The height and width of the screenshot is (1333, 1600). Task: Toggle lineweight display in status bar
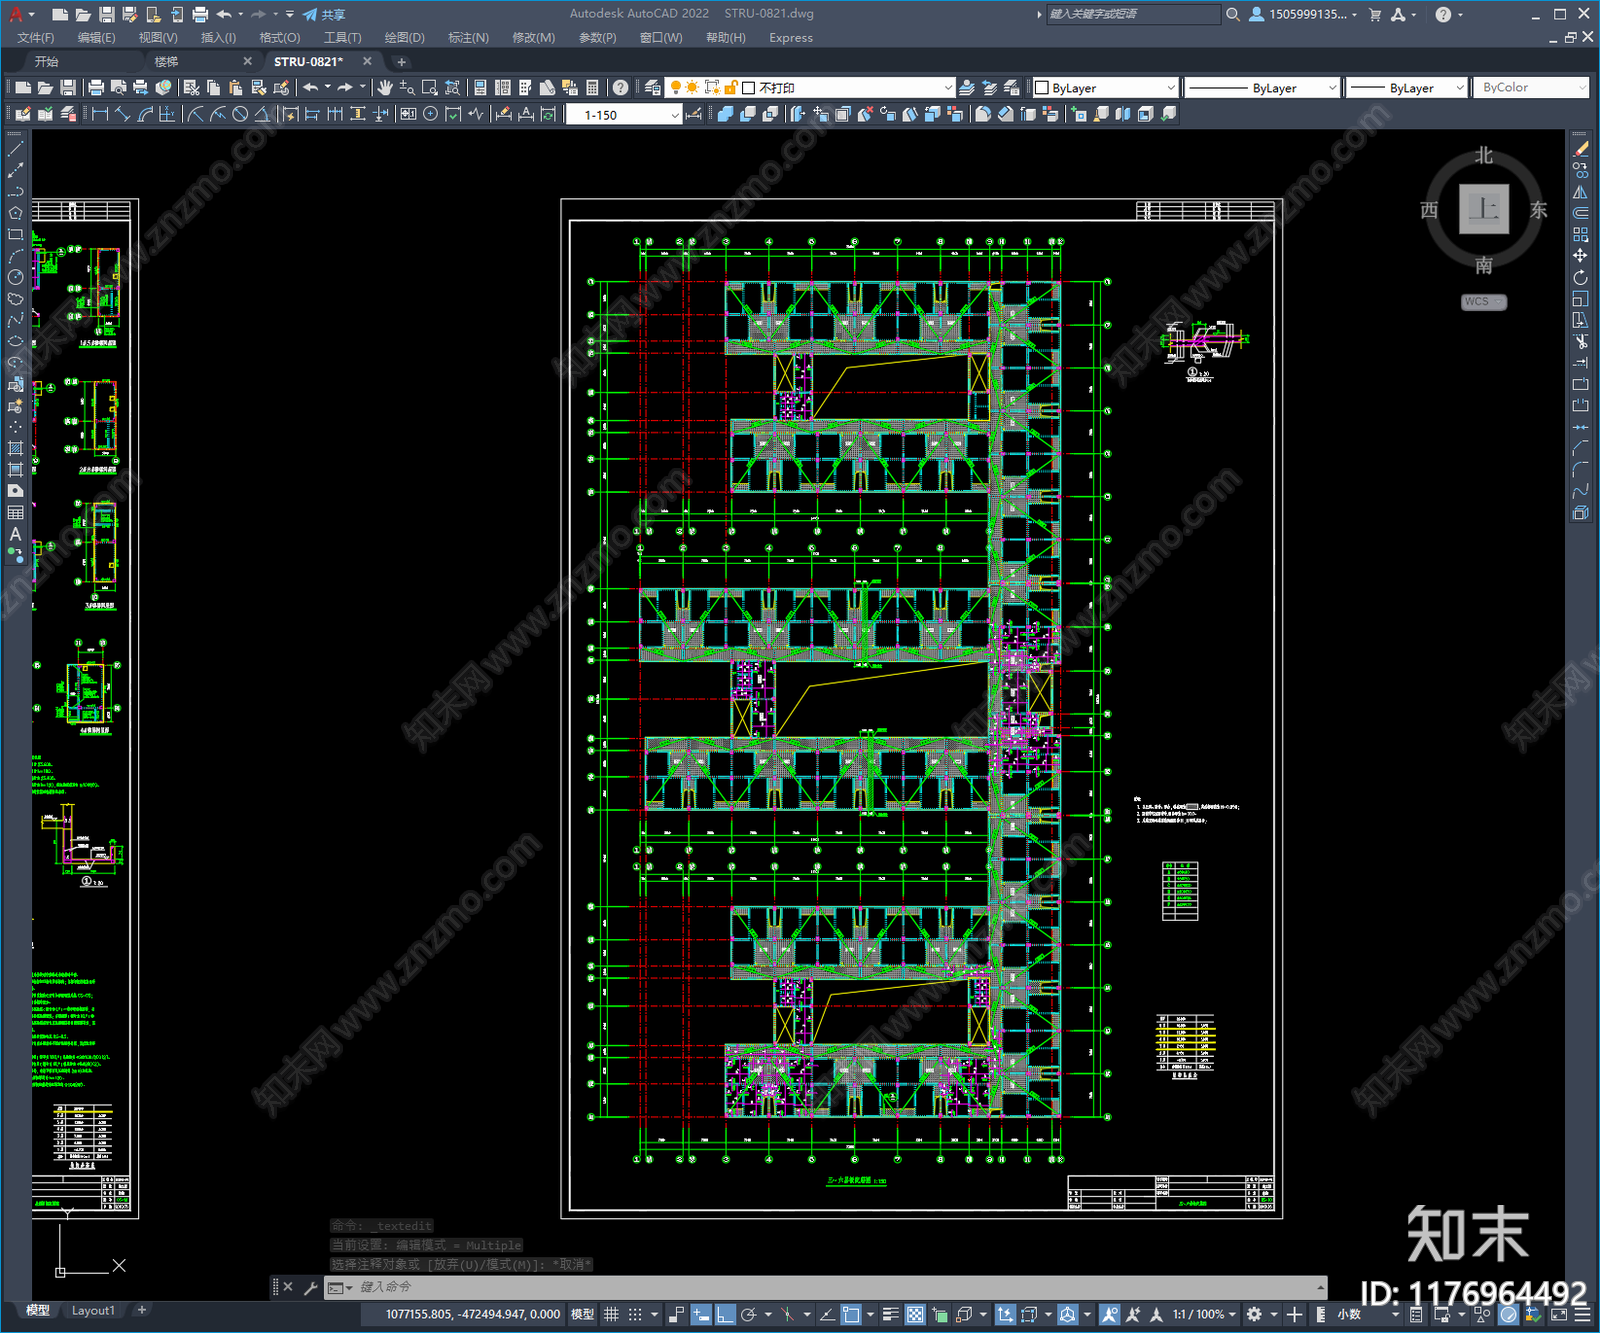pyautogui.click(x=890, y=1314)
